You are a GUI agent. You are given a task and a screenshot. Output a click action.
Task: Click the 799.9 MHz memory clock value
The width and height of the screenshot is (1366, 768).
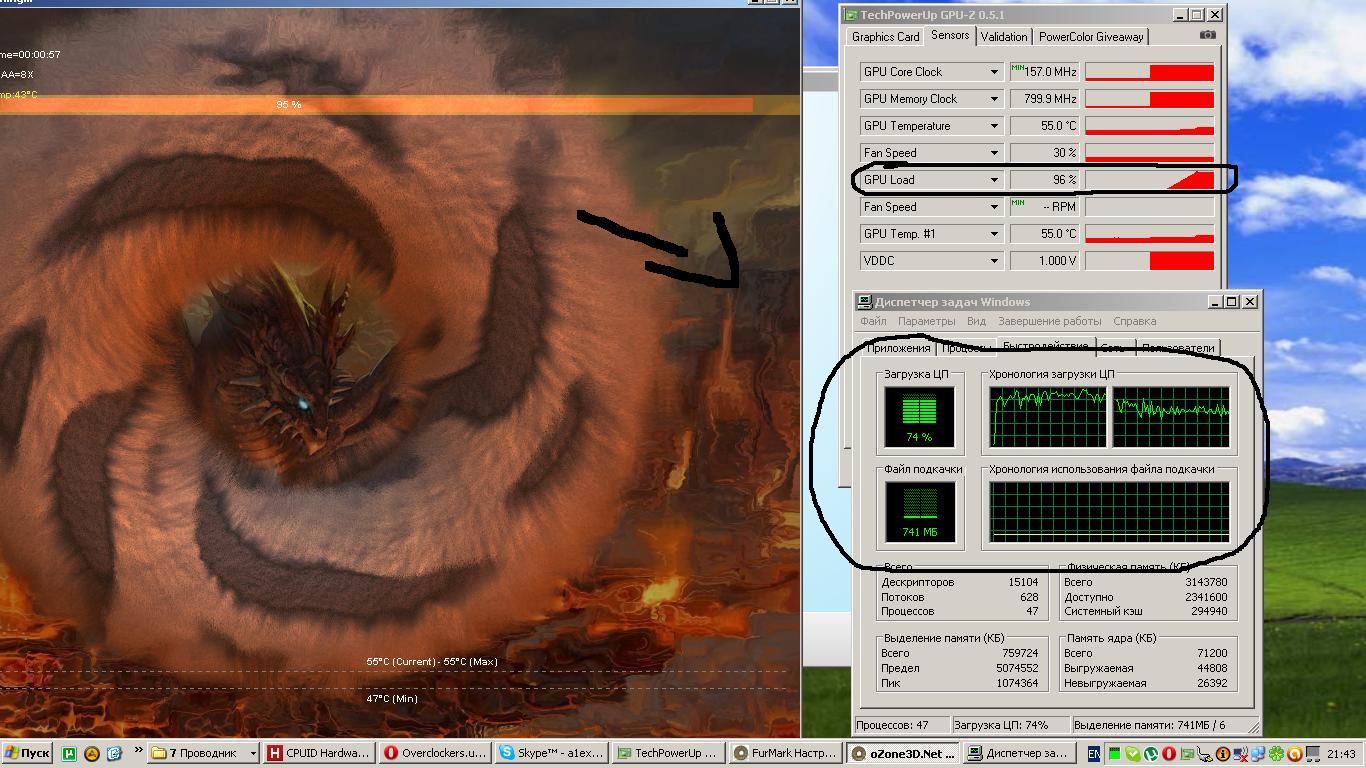click(x=1044, y=99)
